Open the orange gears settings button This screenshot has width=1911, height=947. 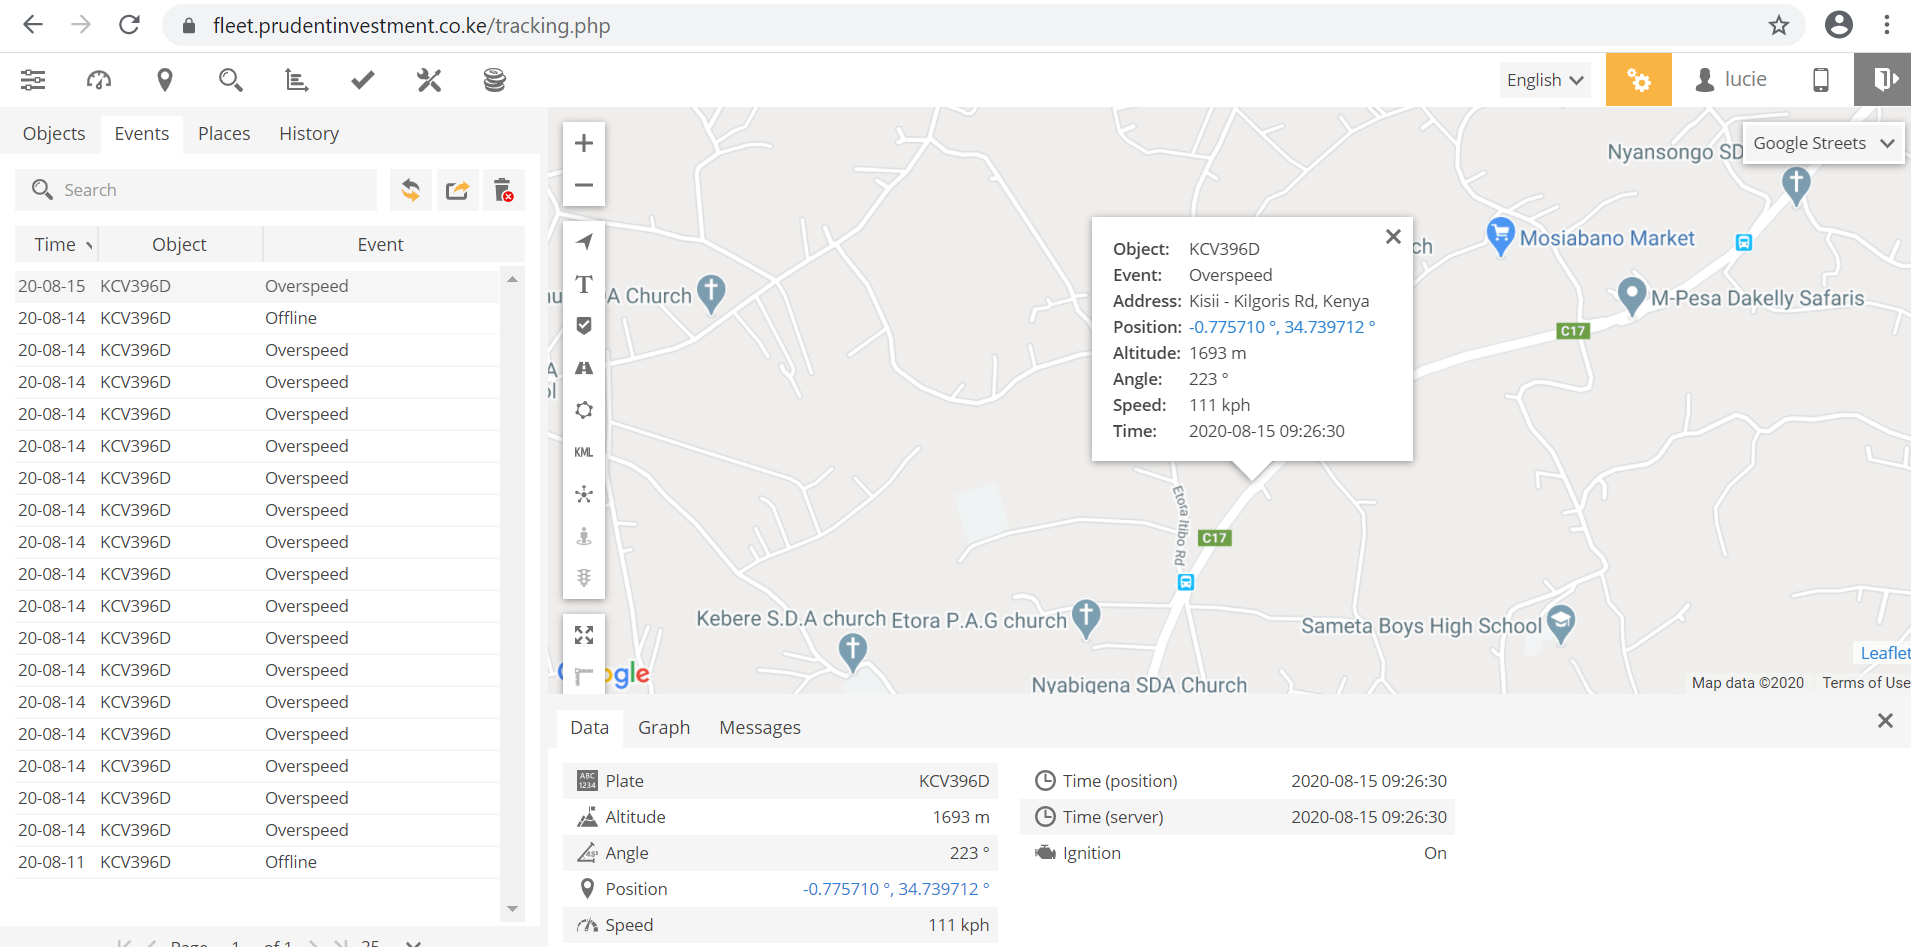click(1638, 80)
